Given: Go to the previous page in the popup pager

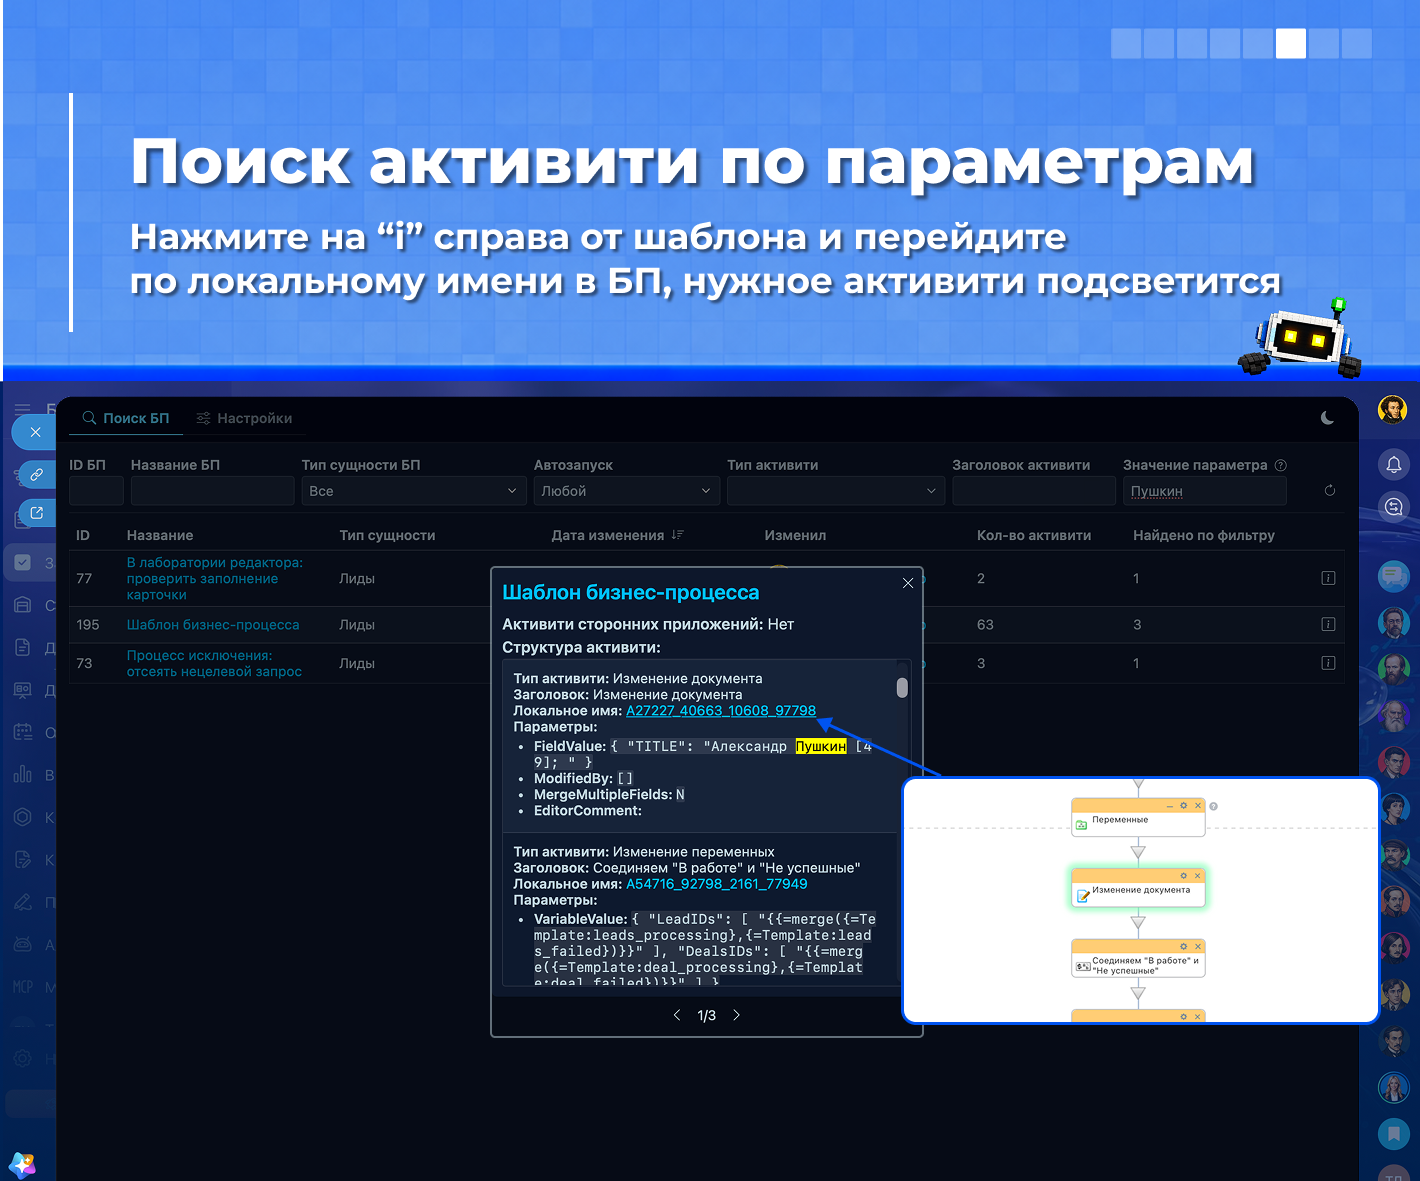Looking at the screenshot, I should pyautogui.click(x=677, y=1015).
